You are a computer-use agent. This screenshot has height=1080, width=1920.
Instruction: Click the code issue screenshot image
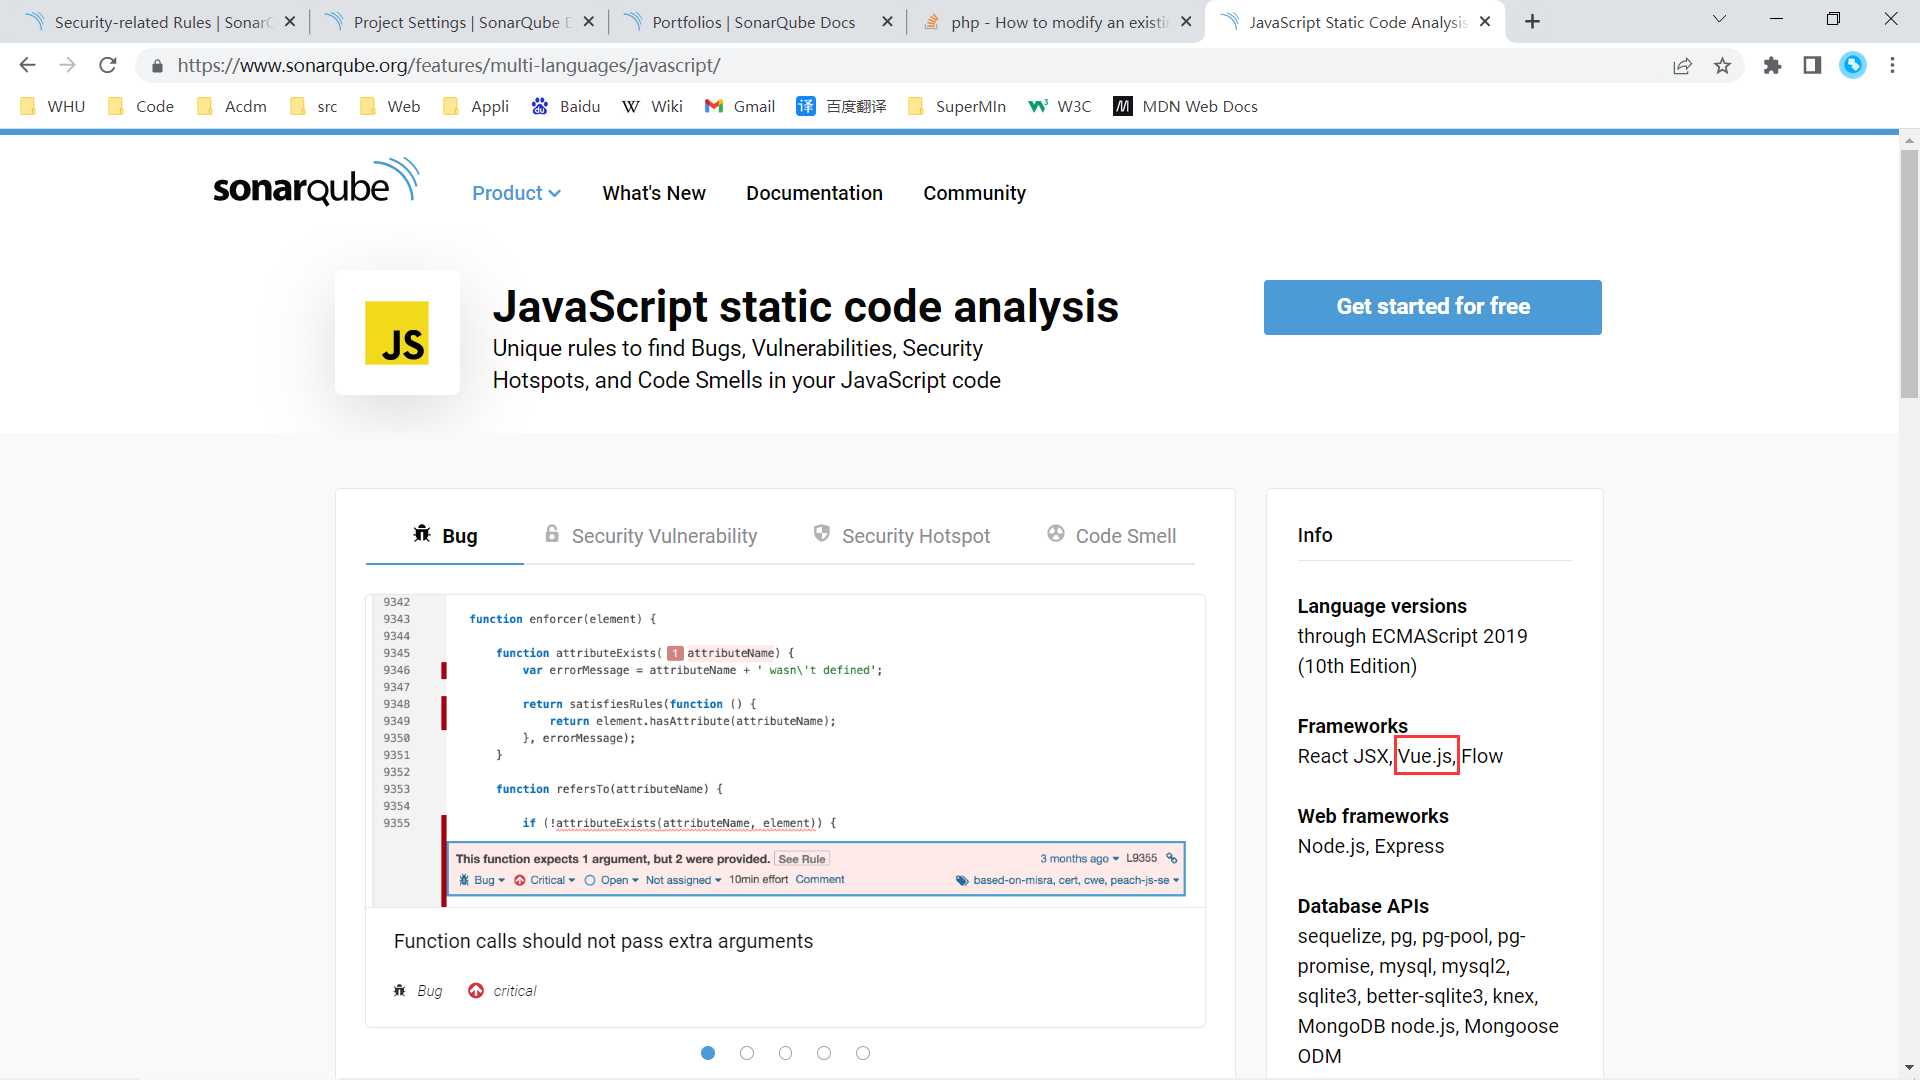click(x=785, y=751)
